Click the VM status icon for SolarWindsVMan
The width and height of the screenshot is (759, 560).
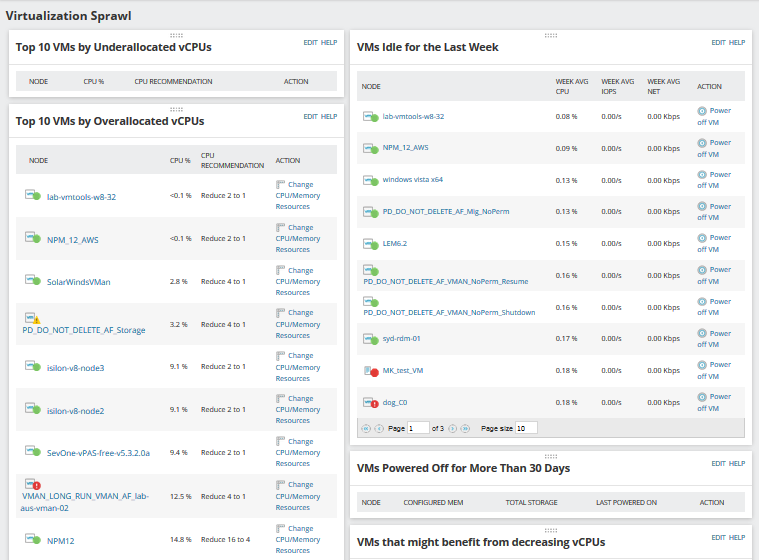pos(32,282)
